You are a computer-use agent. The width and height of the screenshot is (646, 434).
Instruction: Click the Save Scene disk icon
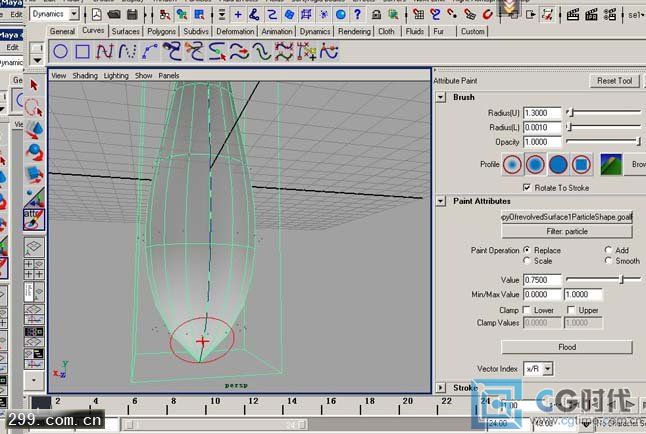132,15
